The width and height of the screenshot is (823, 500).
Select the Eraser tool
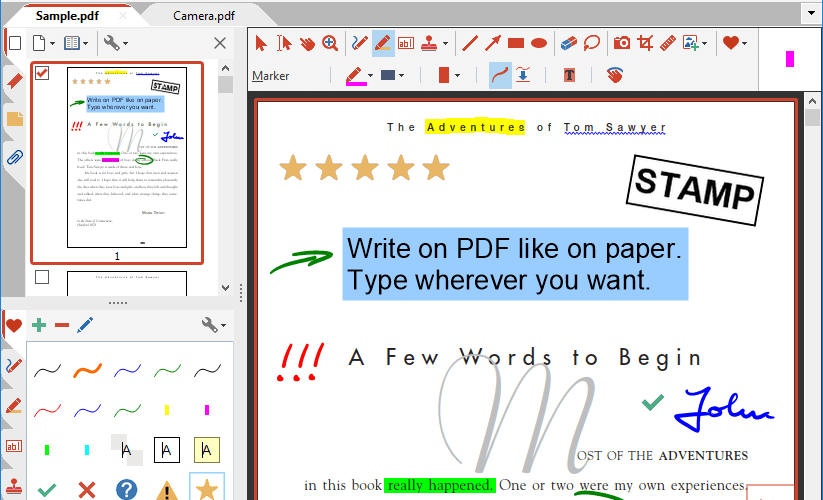pos(568,43)
